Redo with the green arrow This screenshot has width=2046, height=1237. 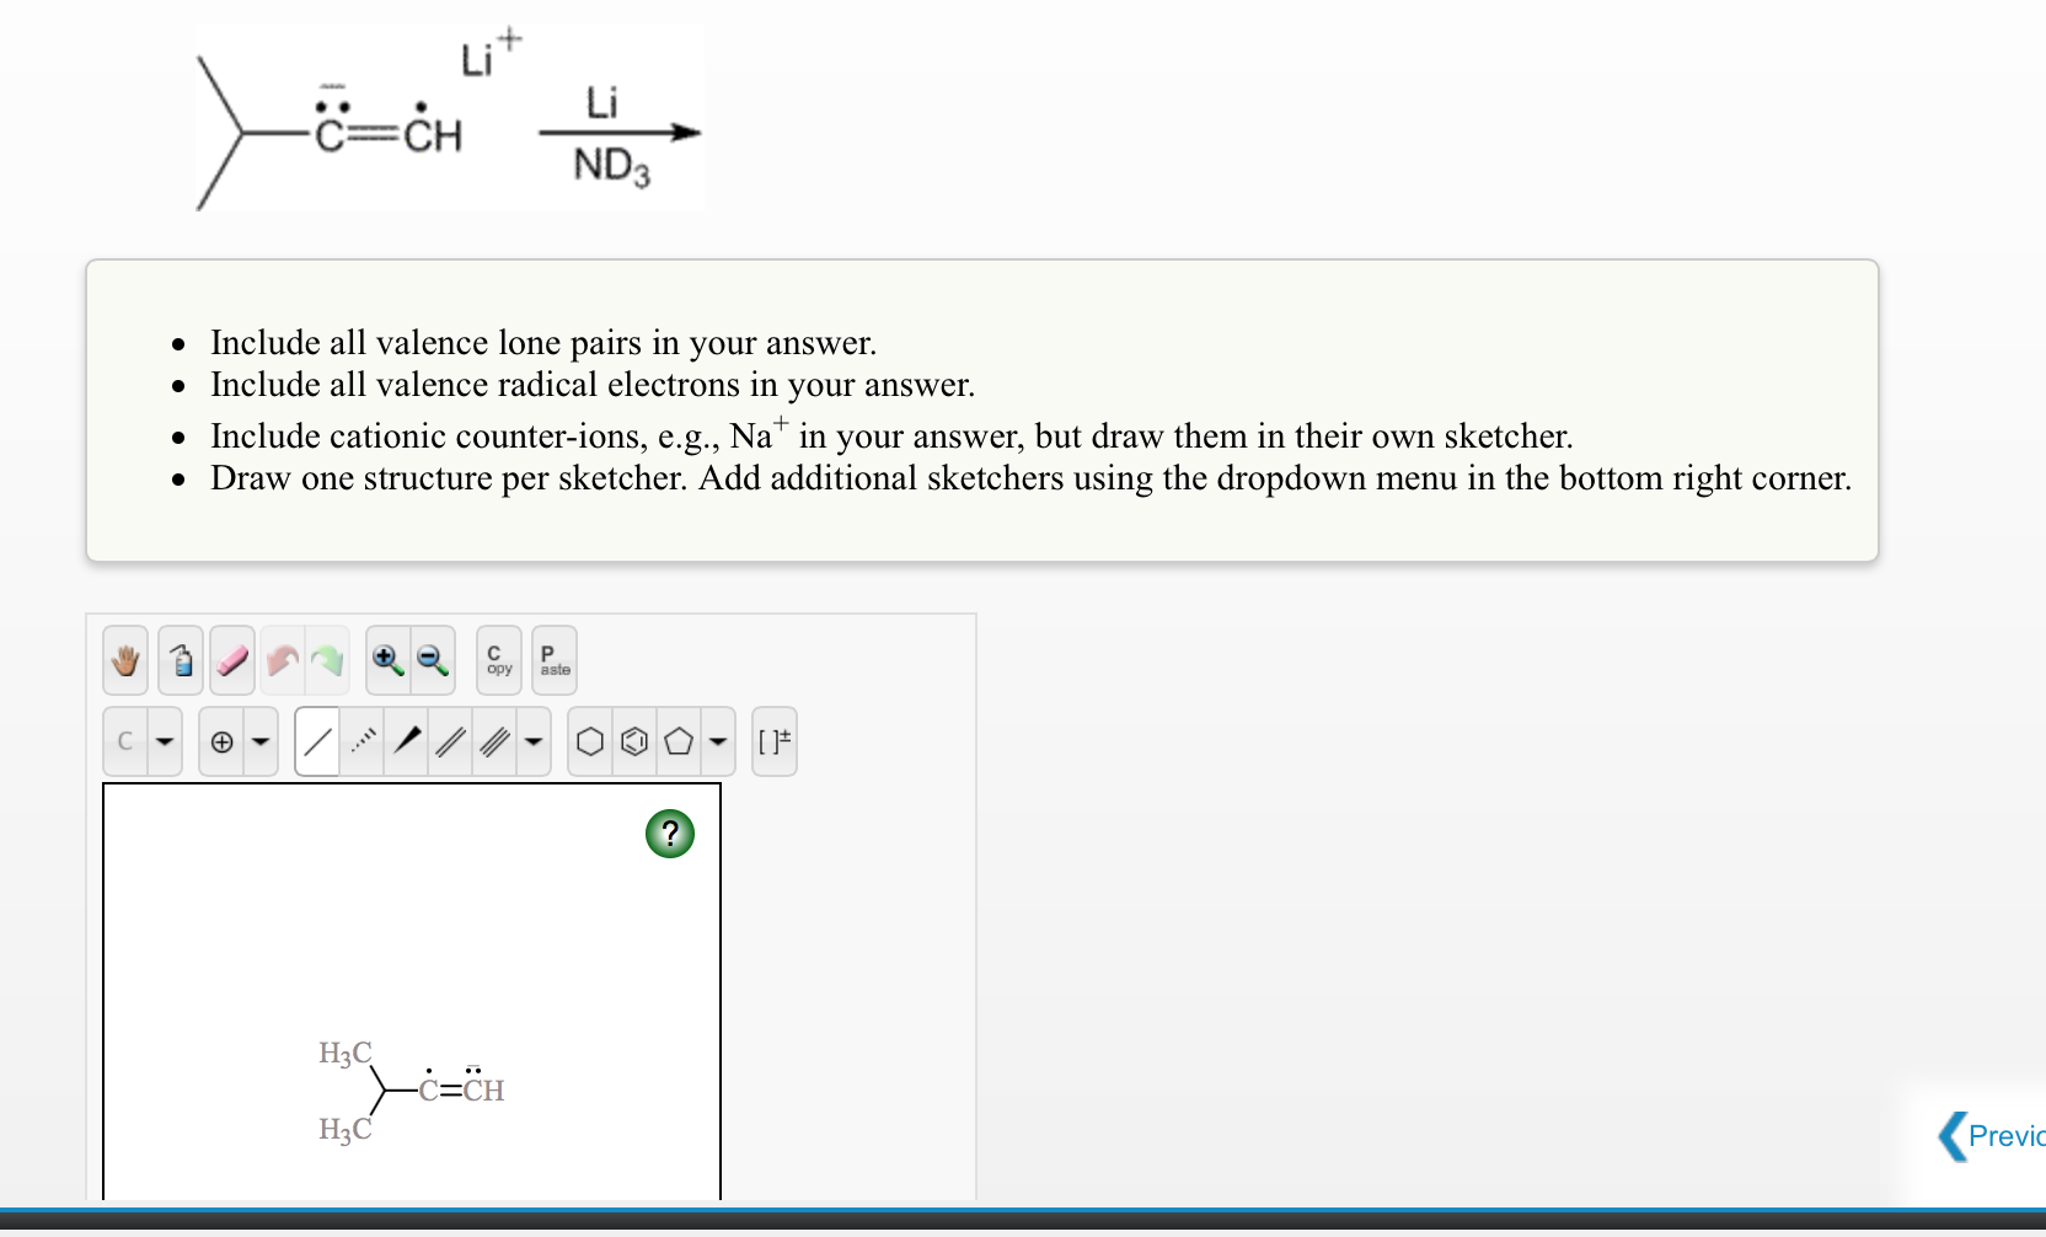point(328,660)
